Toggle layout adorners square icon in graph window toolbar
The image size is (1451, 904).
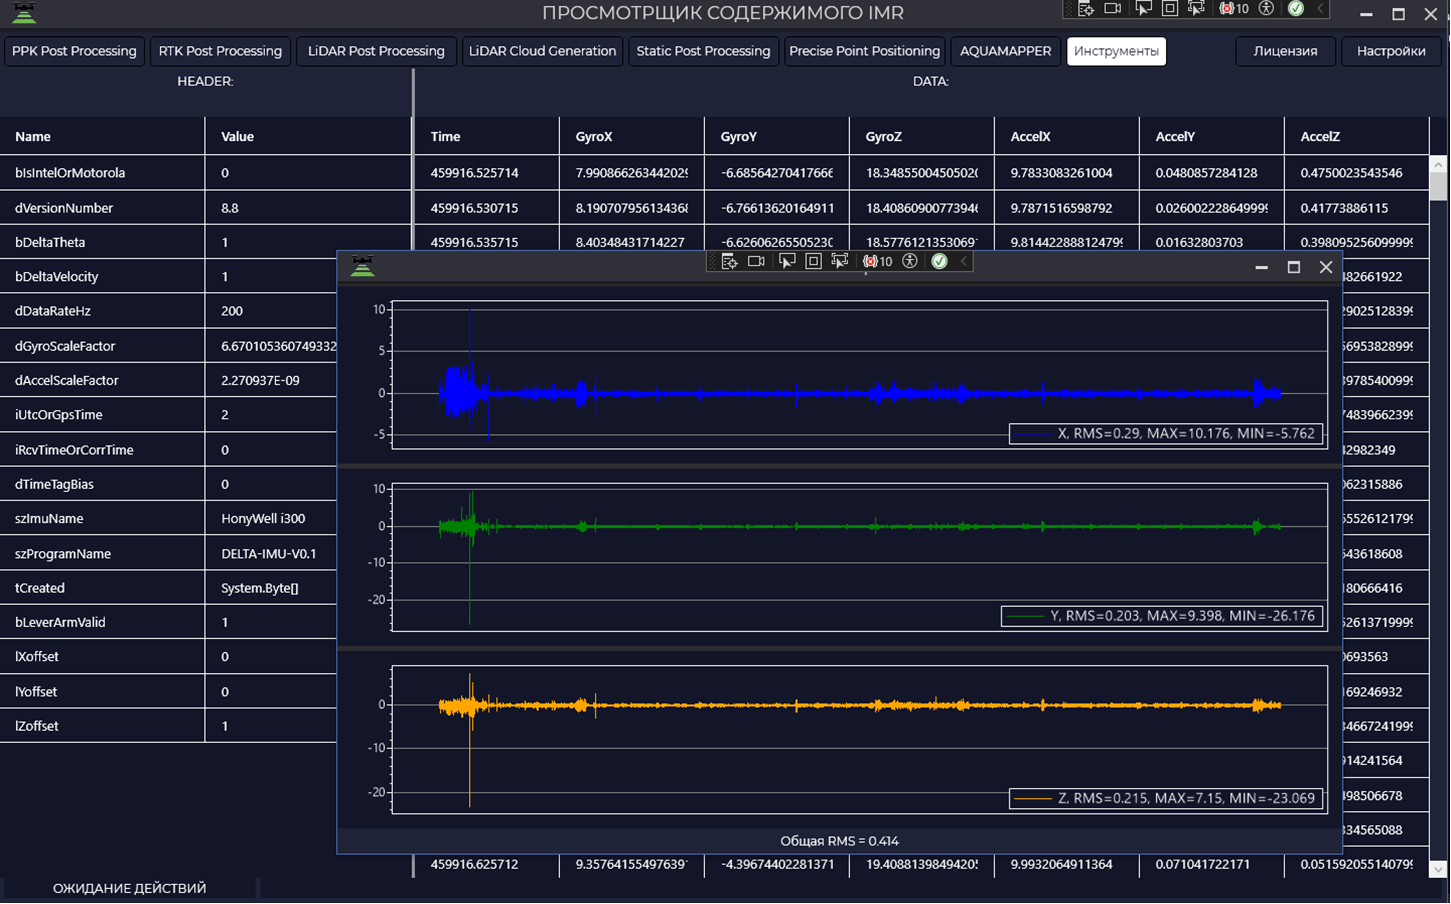tap(813, 261)
